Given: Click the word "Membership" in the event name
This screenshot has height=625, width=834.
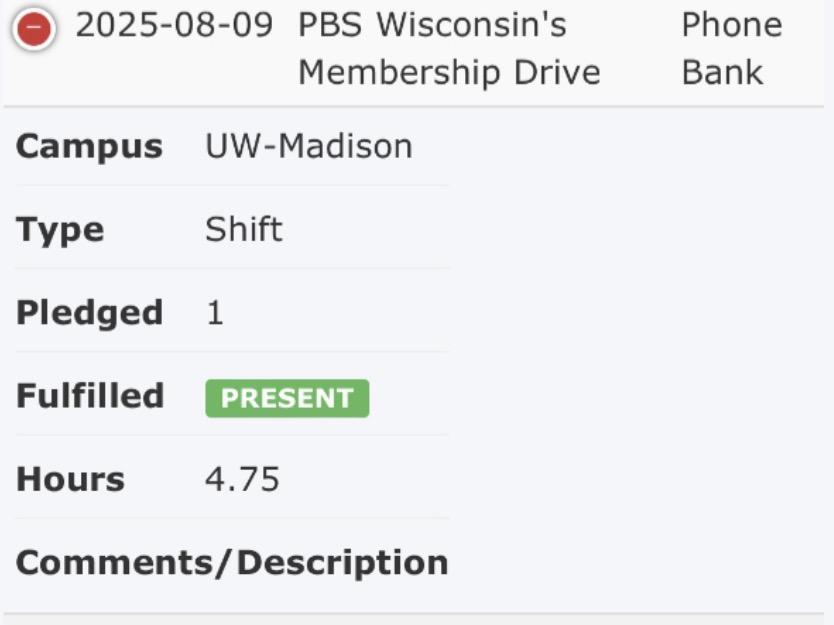Looking at the screenshot, I should coord(395,73).
